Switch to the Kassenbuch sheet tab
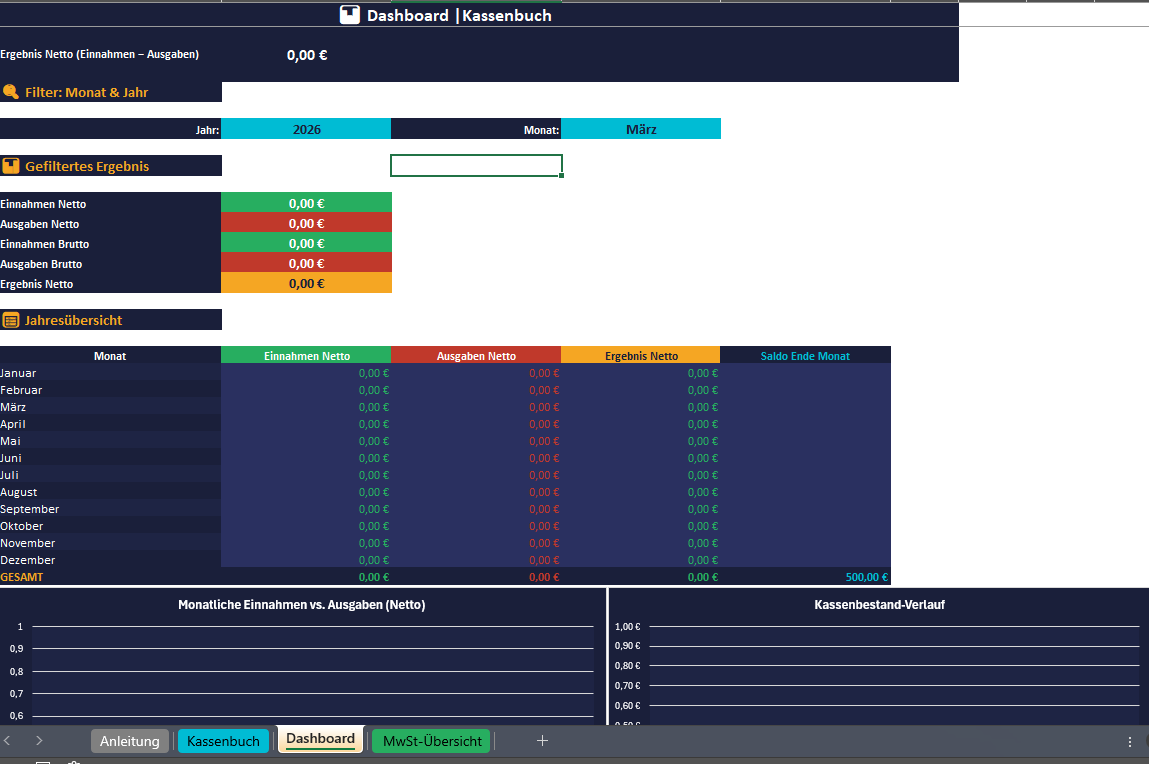Viewport: 1149px width, 764px height. pyautogui.click(x=223, y=741)
